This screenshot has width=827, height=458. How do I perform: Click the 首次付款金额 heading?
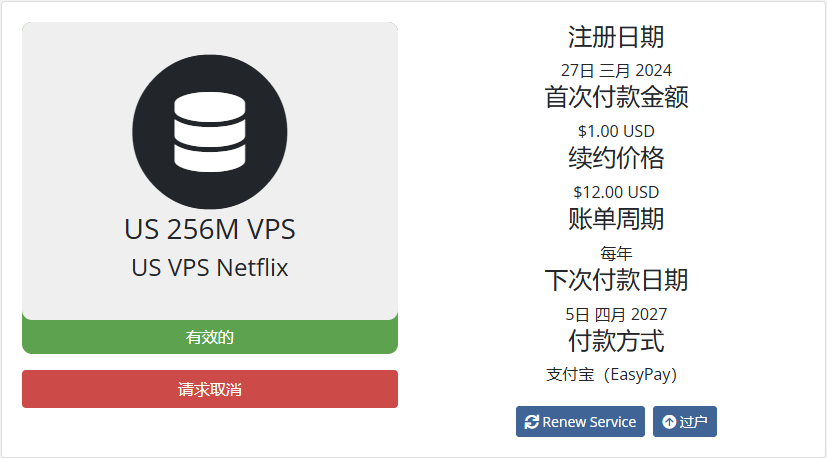[616, 97]
